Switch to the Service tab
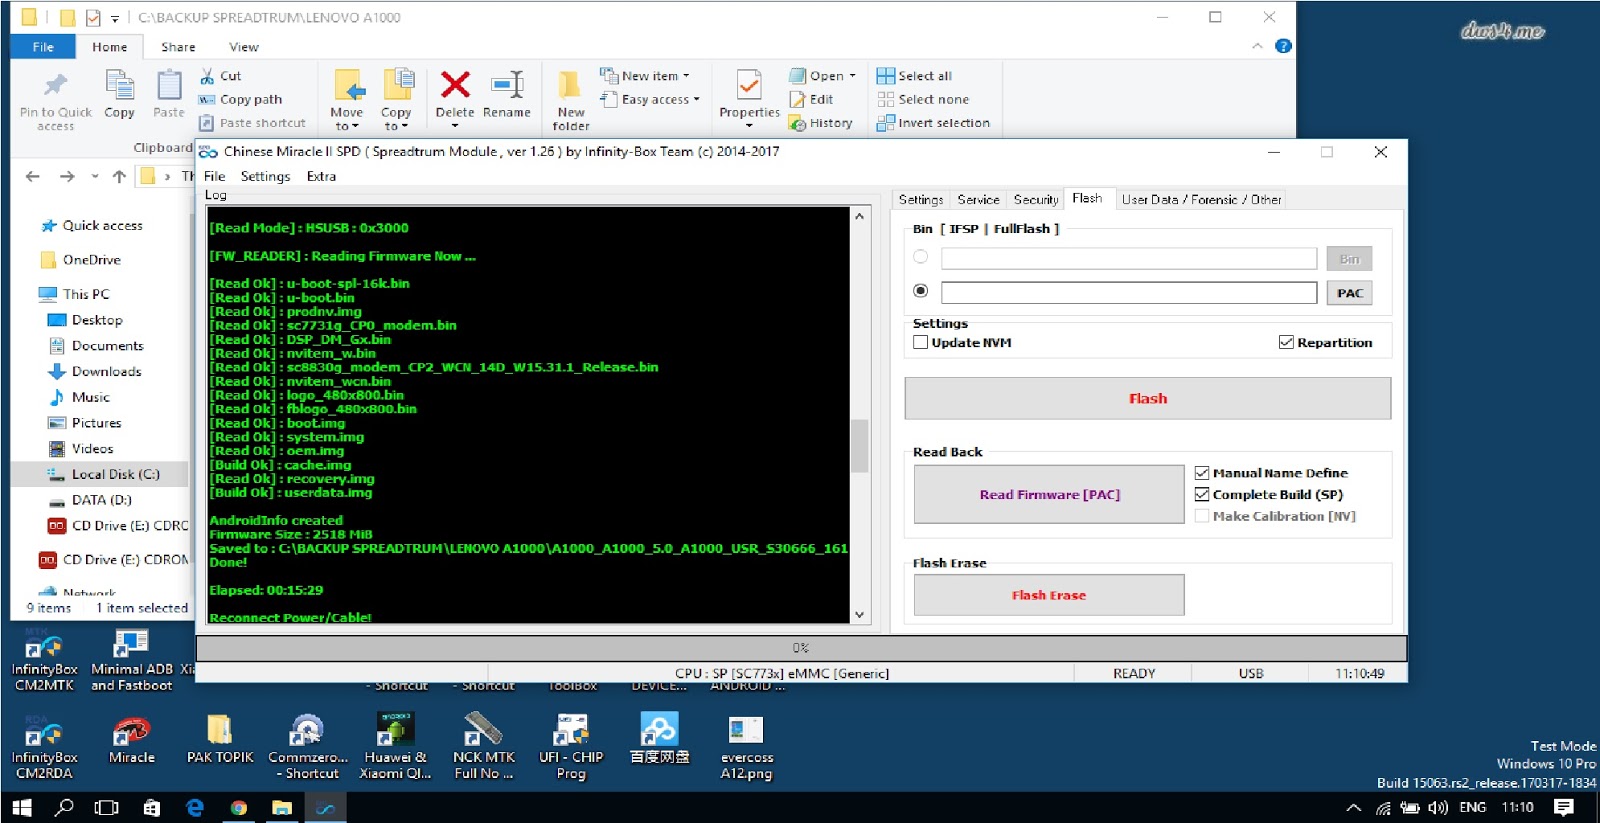The image size is (1600, 823). (x=978, y=200)
